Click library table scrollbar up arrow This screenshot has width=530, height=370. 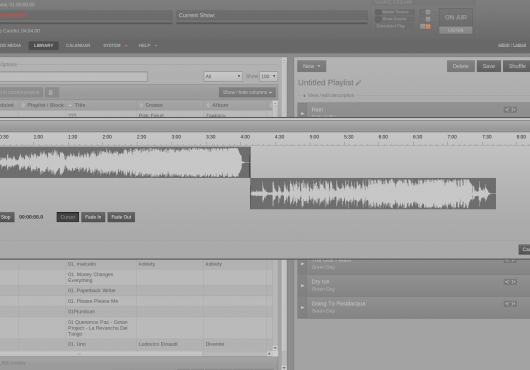click(x=275, y=103)
